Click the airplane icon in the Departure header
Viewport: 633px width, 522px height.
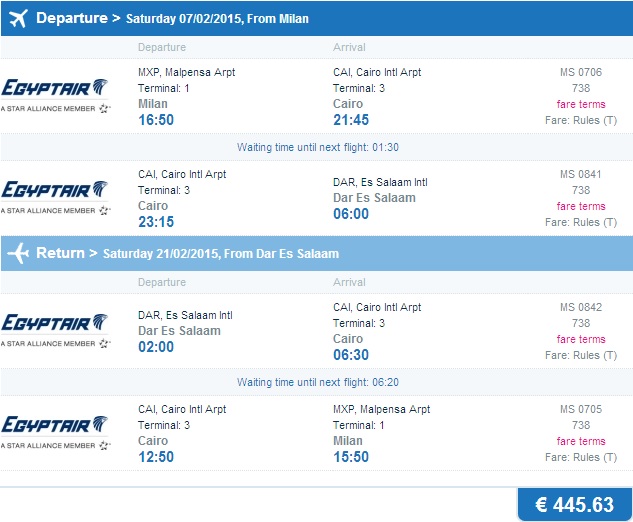click(17, 19)
